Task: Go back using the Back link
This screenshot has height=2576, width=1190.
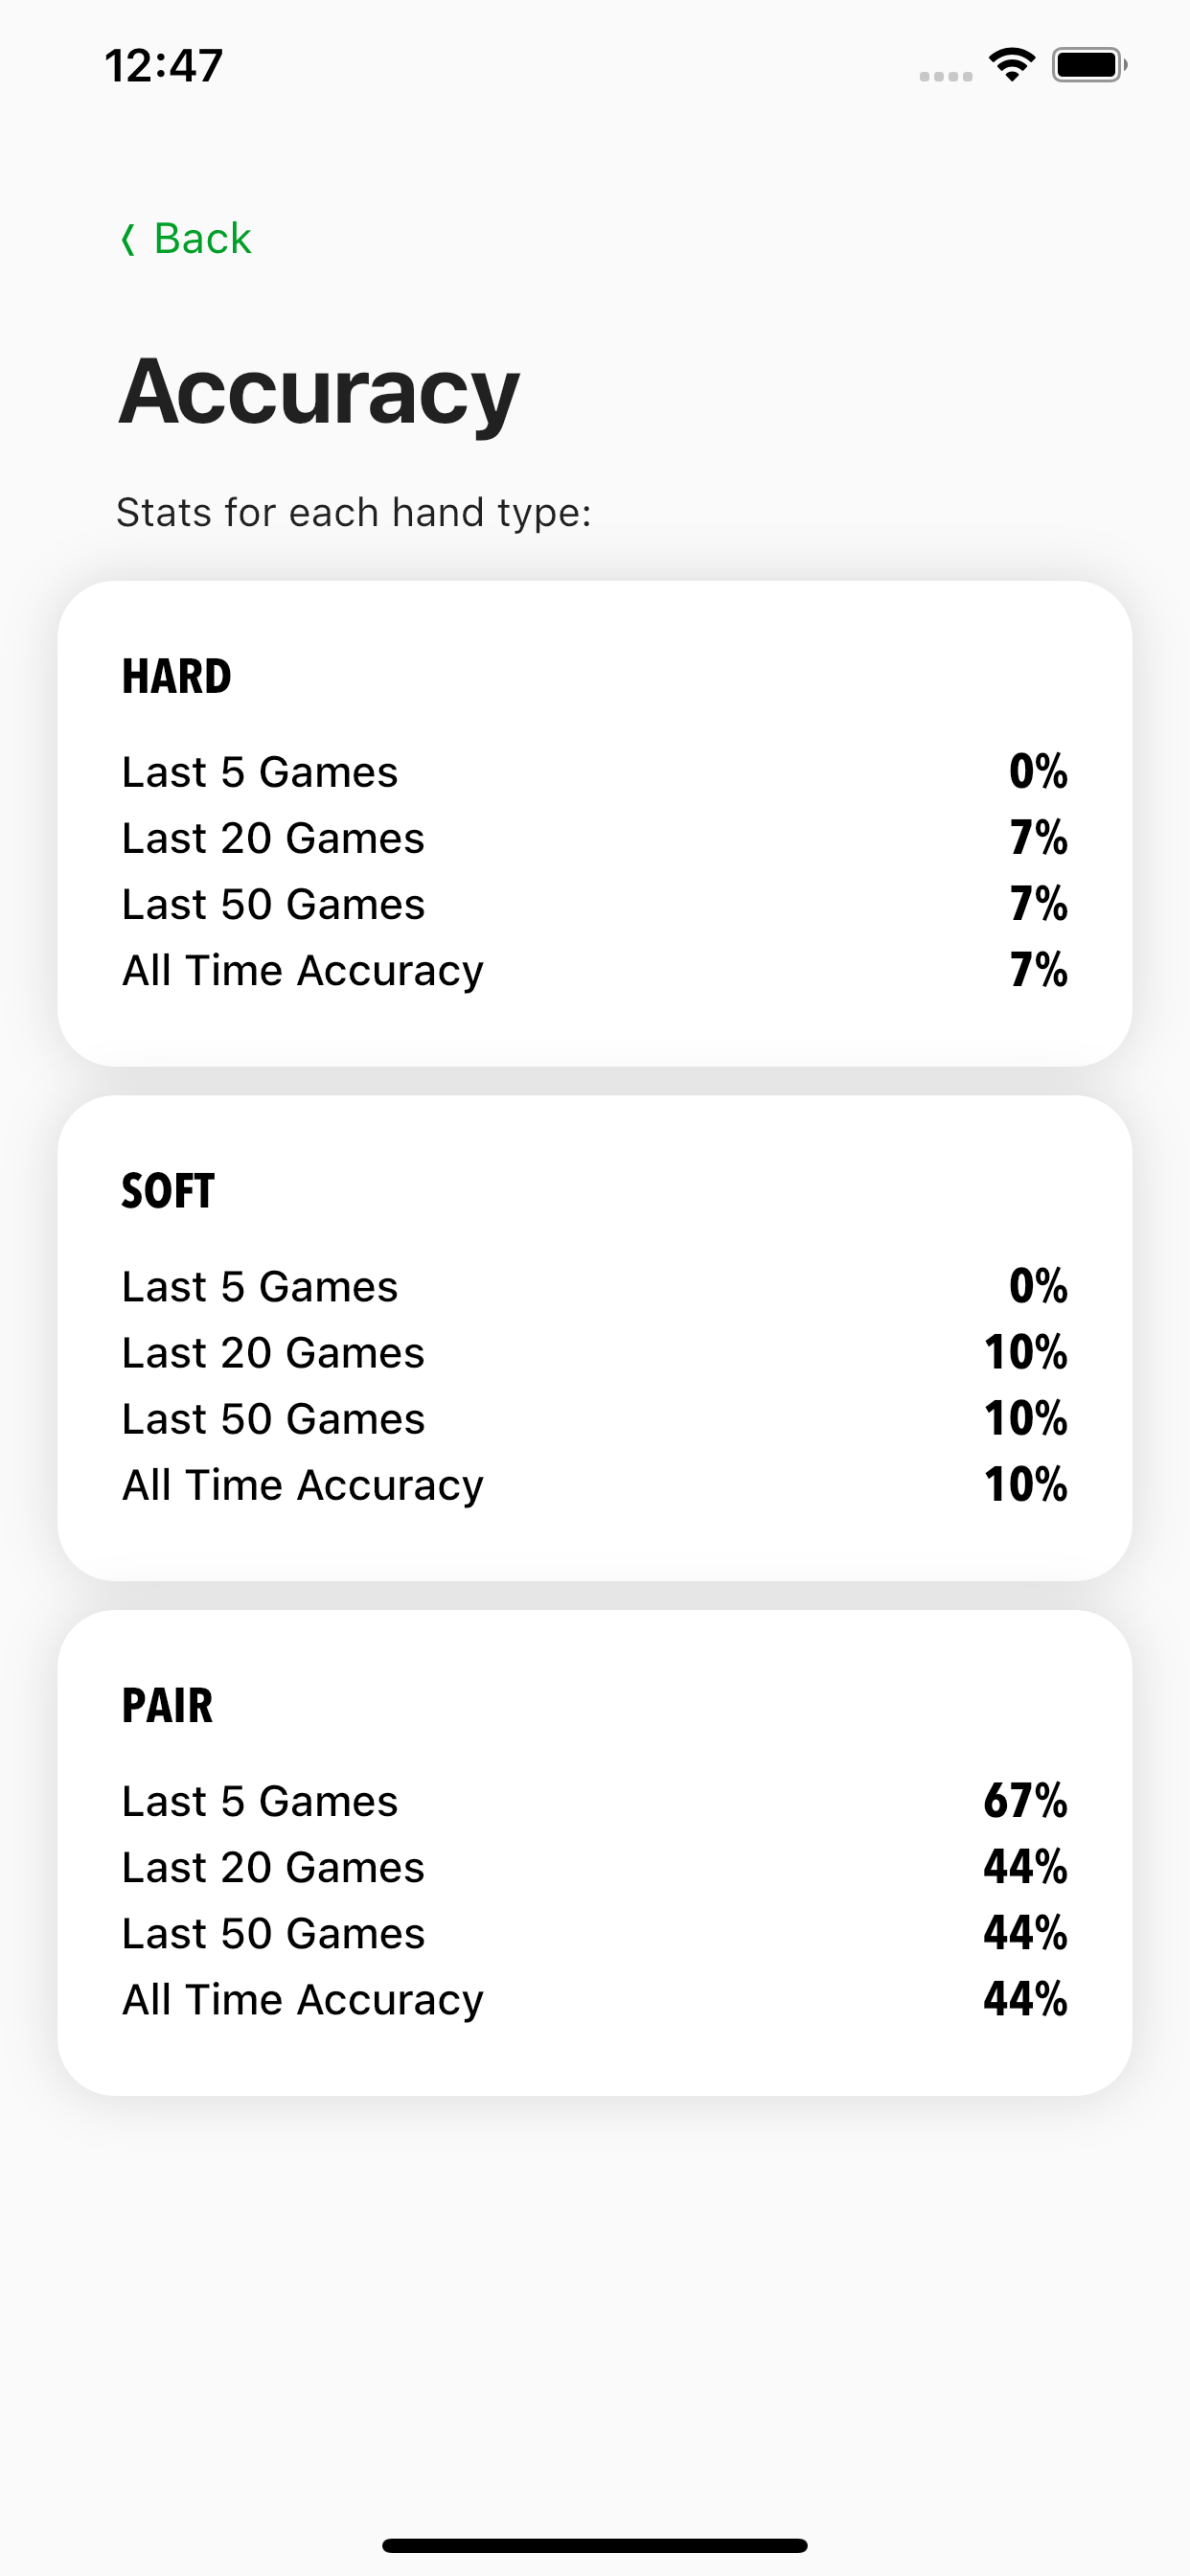Action: click(x=202, y=239)
